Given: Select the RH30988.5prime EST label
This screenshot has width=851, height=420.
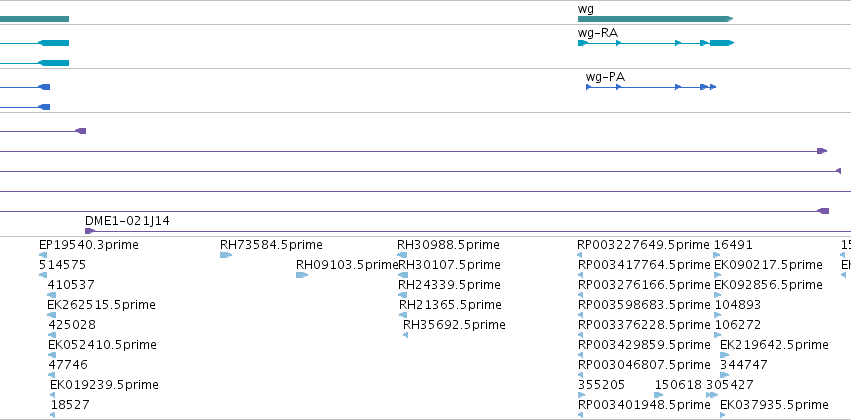Looking at the screenshot, I should [x=448, y=245].
